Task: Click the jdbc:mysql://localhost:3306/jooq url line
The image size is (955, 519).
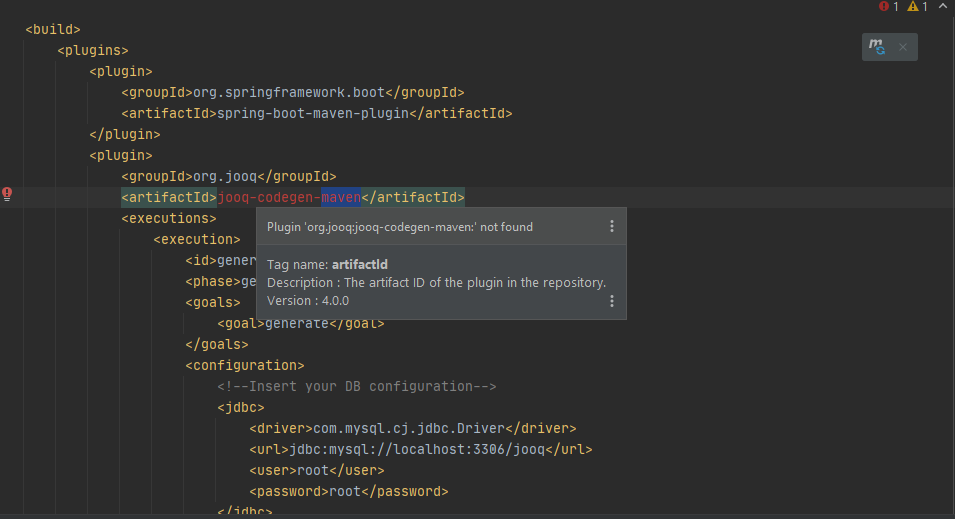Action: (x=421, y=450)
